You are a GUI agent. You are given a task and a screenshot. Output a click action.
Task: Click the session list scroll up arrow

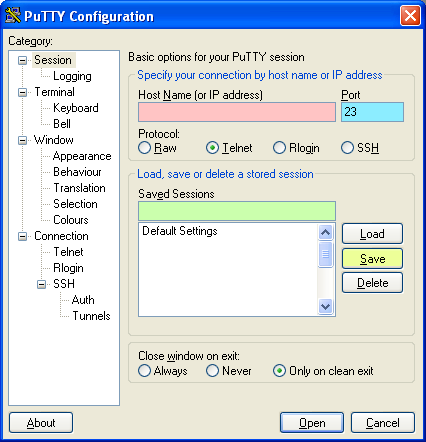coord(325,232)
